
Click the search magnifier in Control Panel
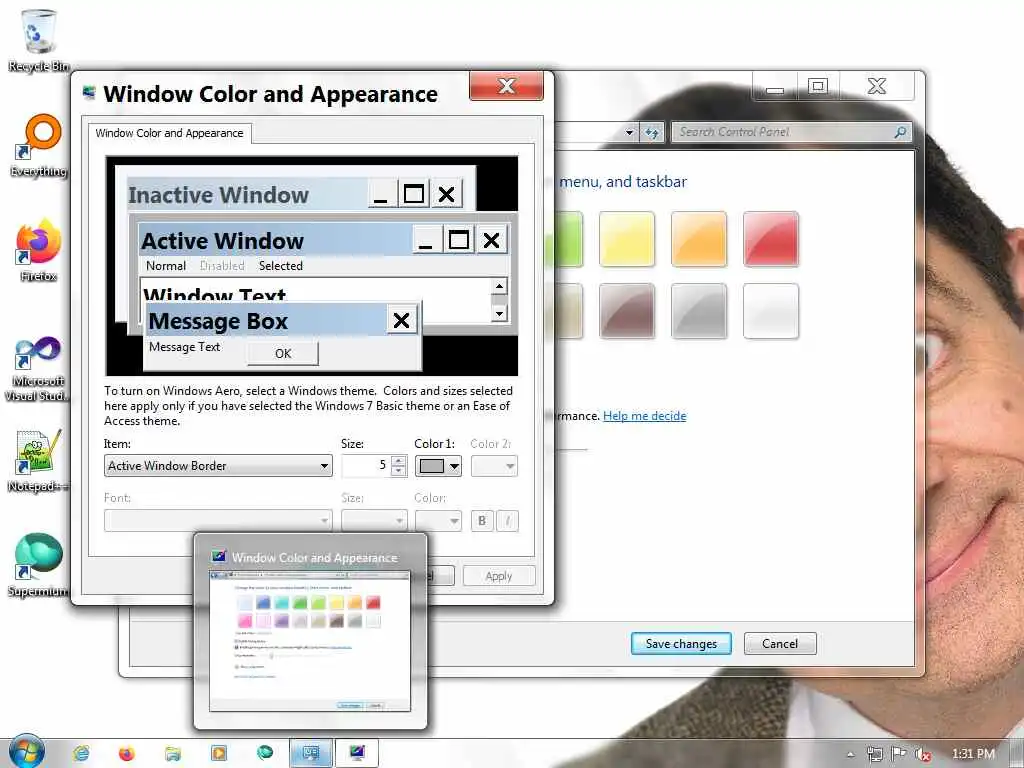pyautogui.click(x=900, y=132)
